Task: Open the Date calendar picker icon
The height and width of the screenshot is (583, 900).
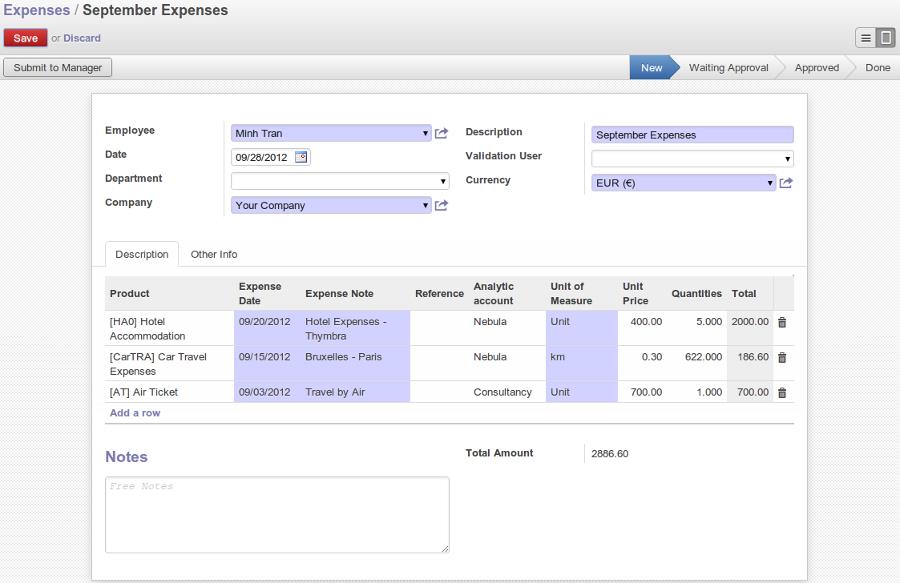Action: click(x=301, y=157)
